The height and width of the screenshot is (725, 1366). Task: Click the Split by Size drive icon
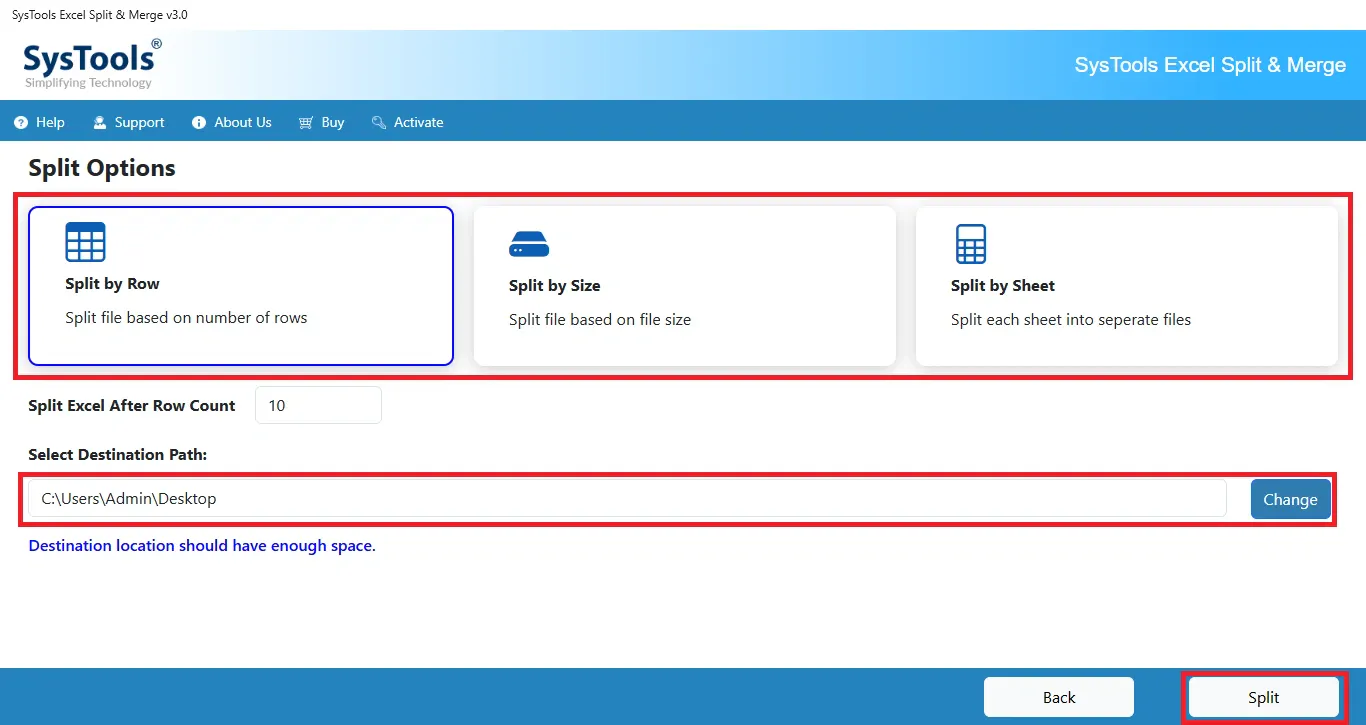coord(529,244)
